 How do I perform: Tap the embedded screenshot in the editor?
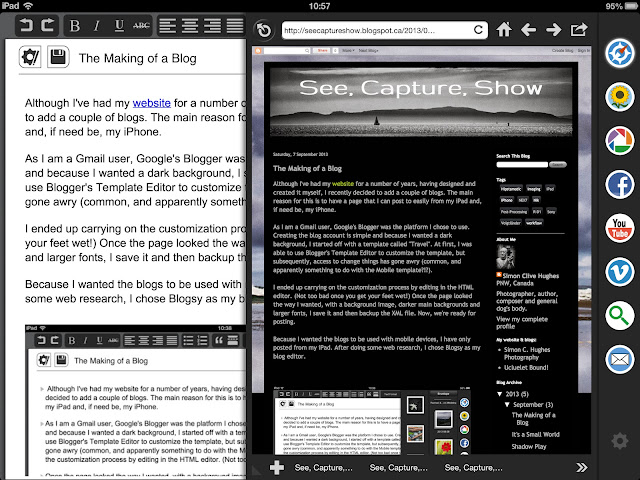[136, 400]
